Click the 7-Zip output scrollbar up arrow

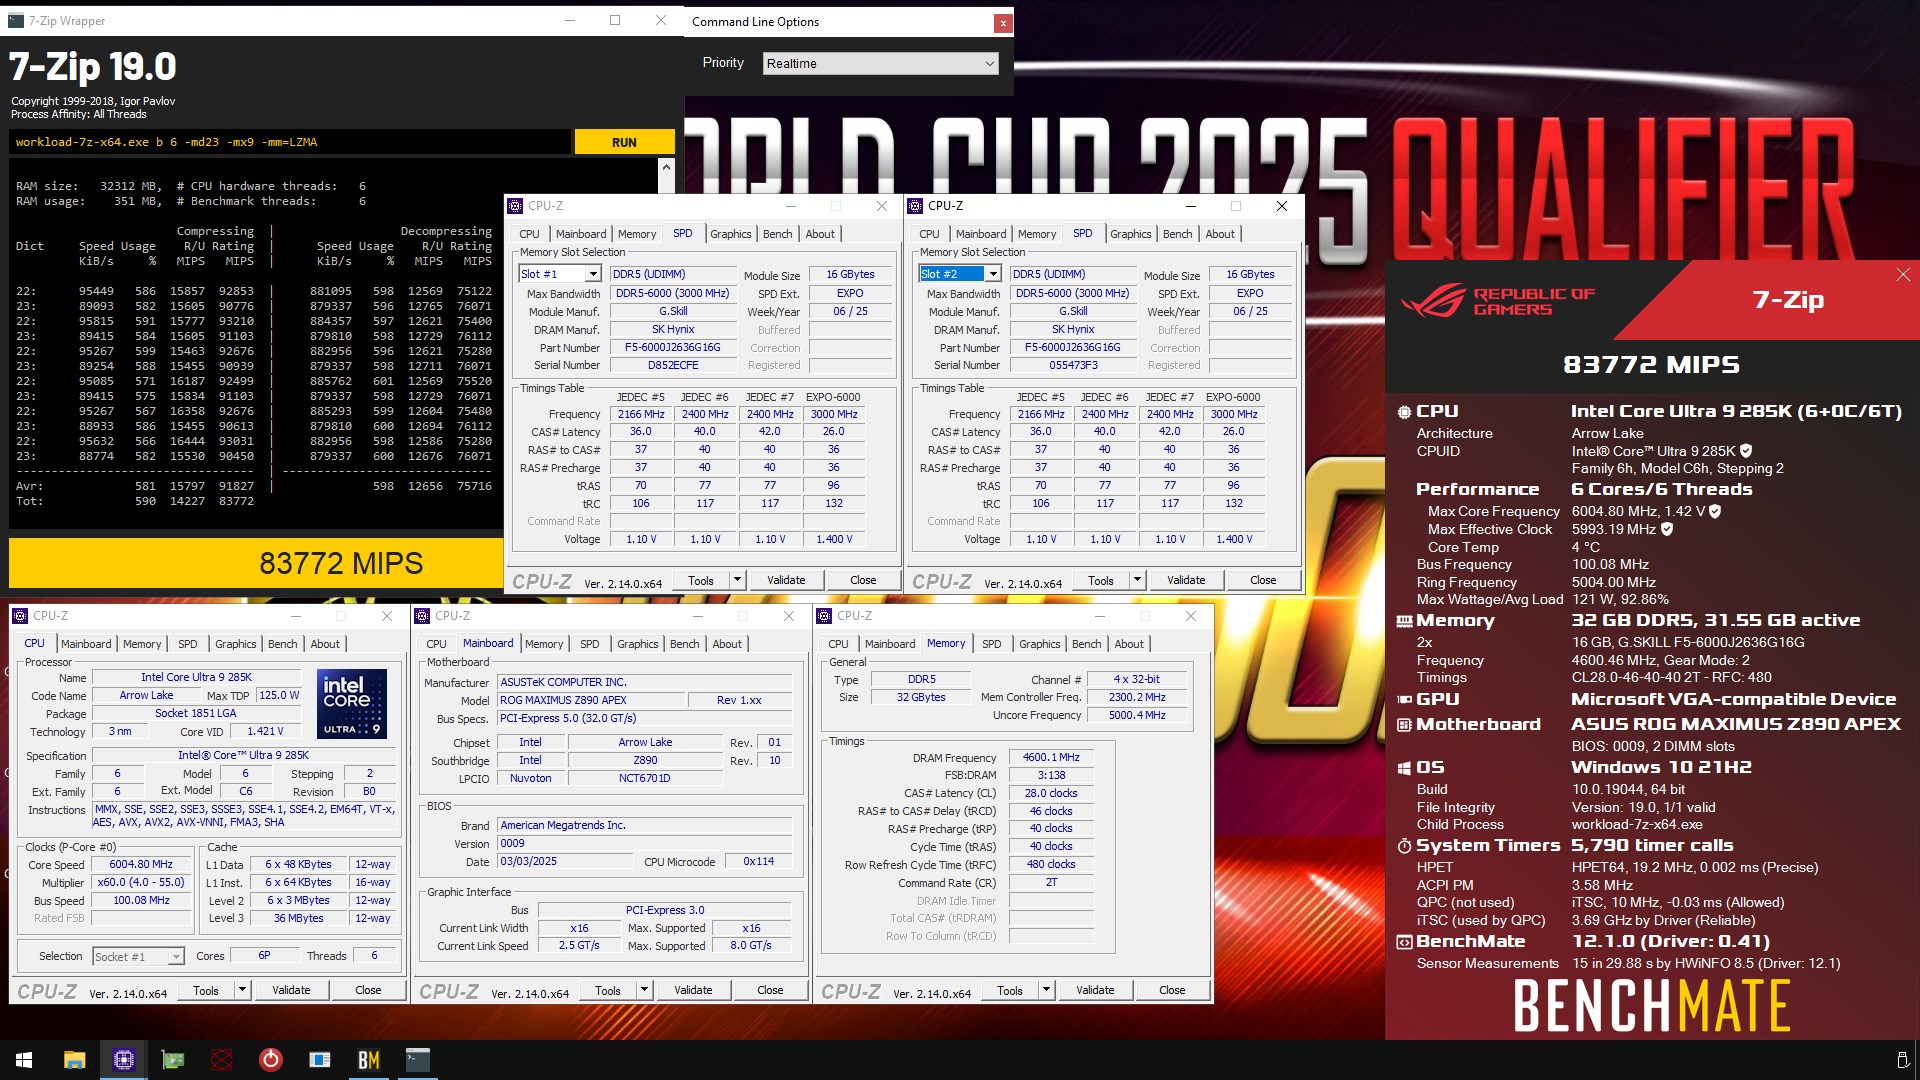[x=666, y=167]
